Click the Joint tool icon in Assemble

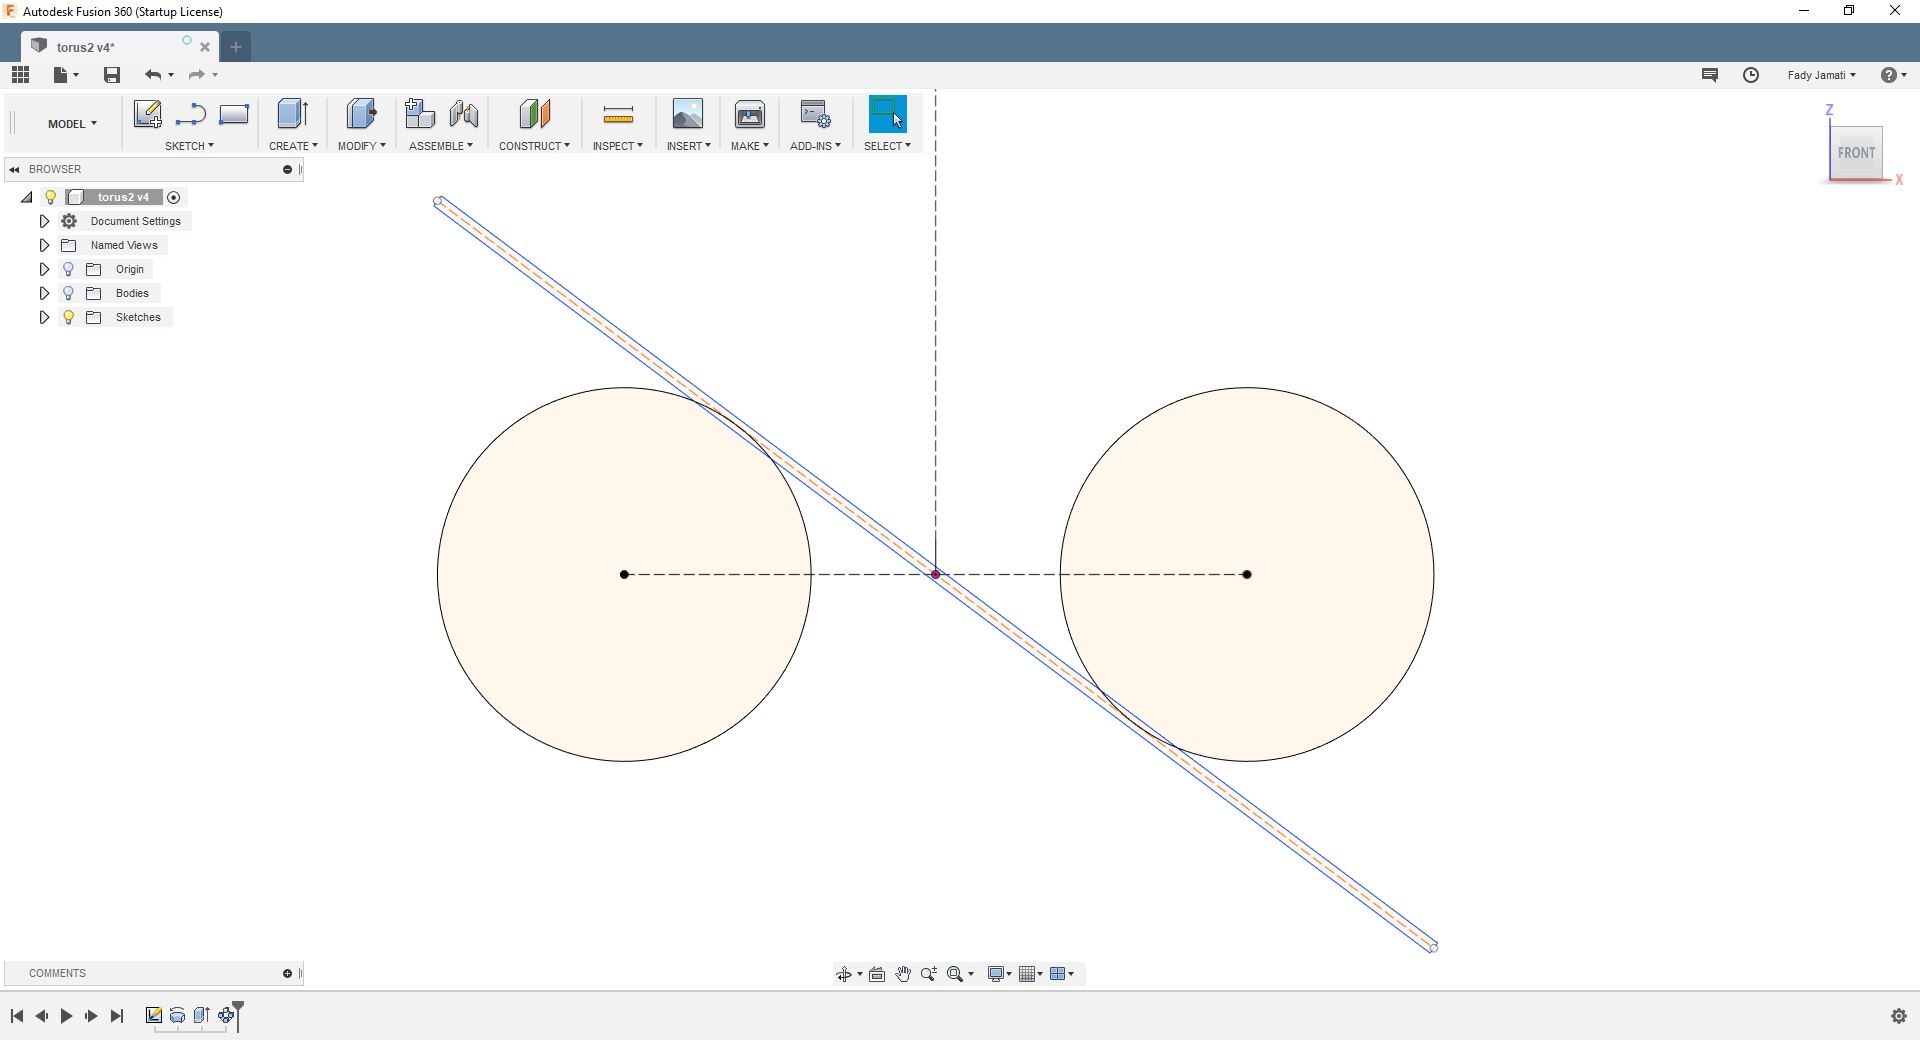(464, 114)
